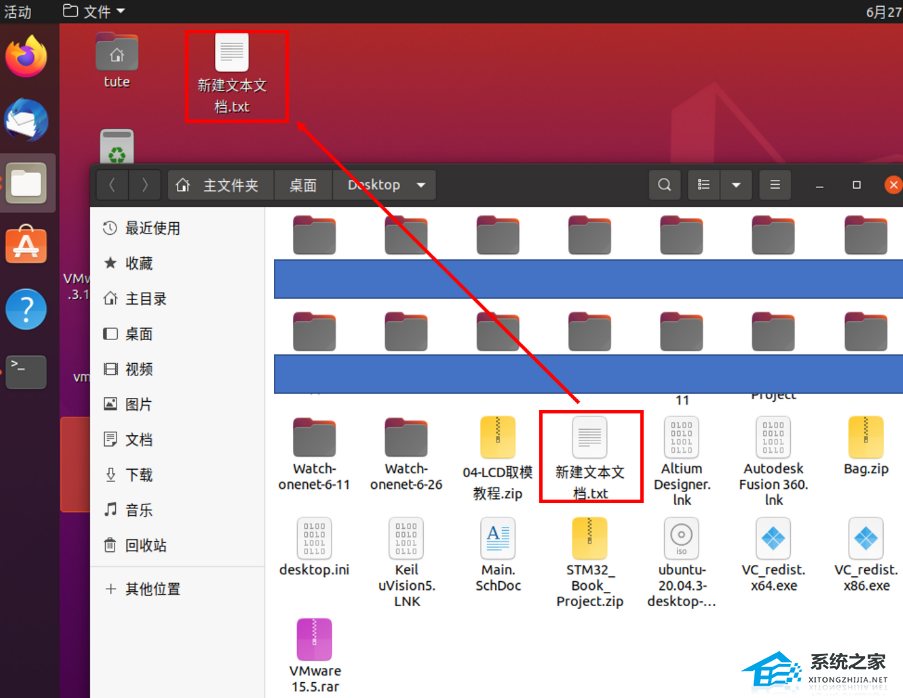Launch Terminal from the dock
Viewport: 903px width, 698px height.
pyautogui.click(x=26, y=372)
